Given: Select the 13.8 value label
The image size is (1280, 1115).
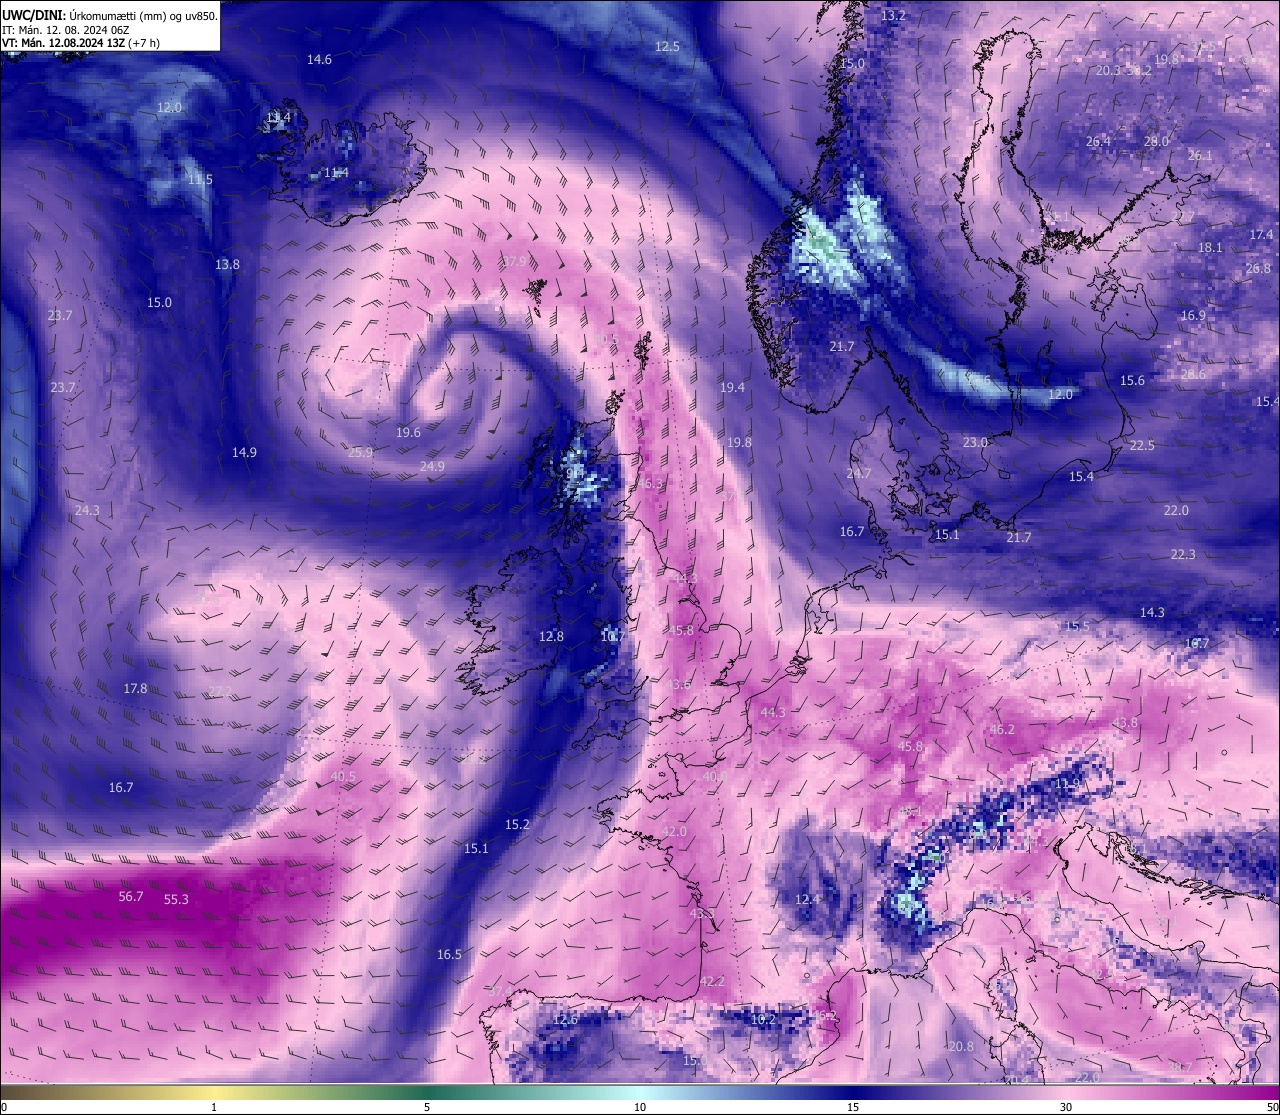Looking at the screenshot, I should click(227, 265).
